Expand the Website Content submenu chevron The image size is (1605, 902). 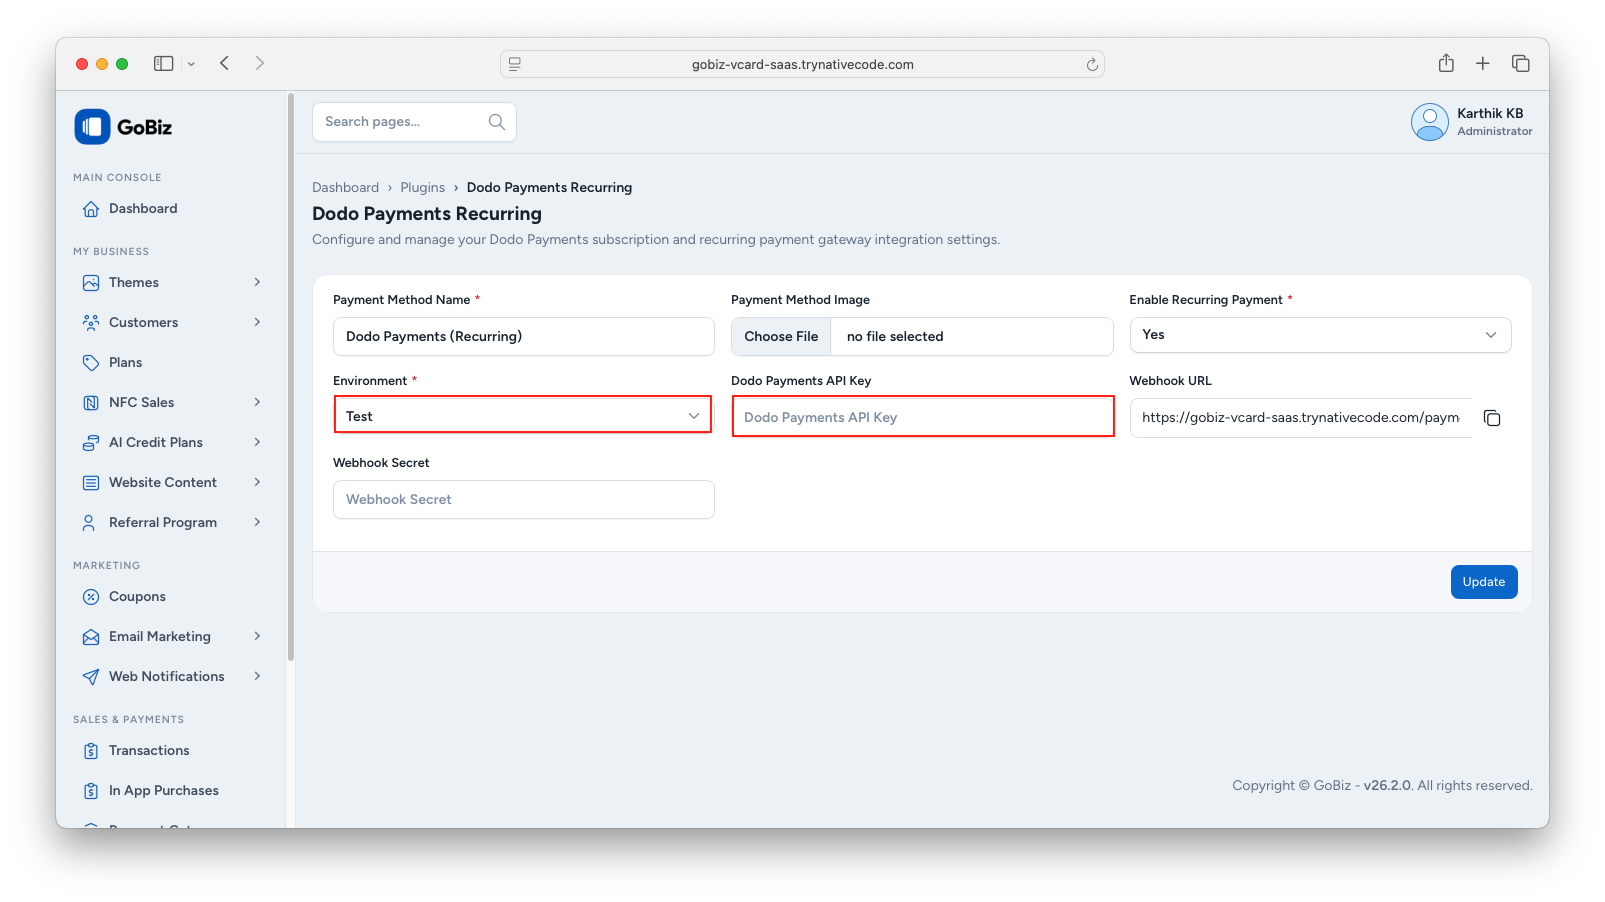pyautogui.click(x=257, y=482)
